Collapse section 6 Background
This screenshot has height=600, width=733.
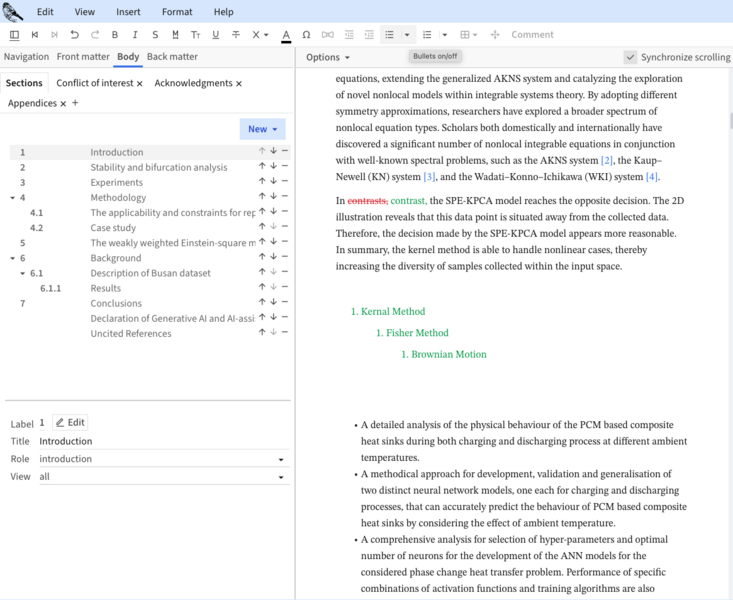point(13,258)
